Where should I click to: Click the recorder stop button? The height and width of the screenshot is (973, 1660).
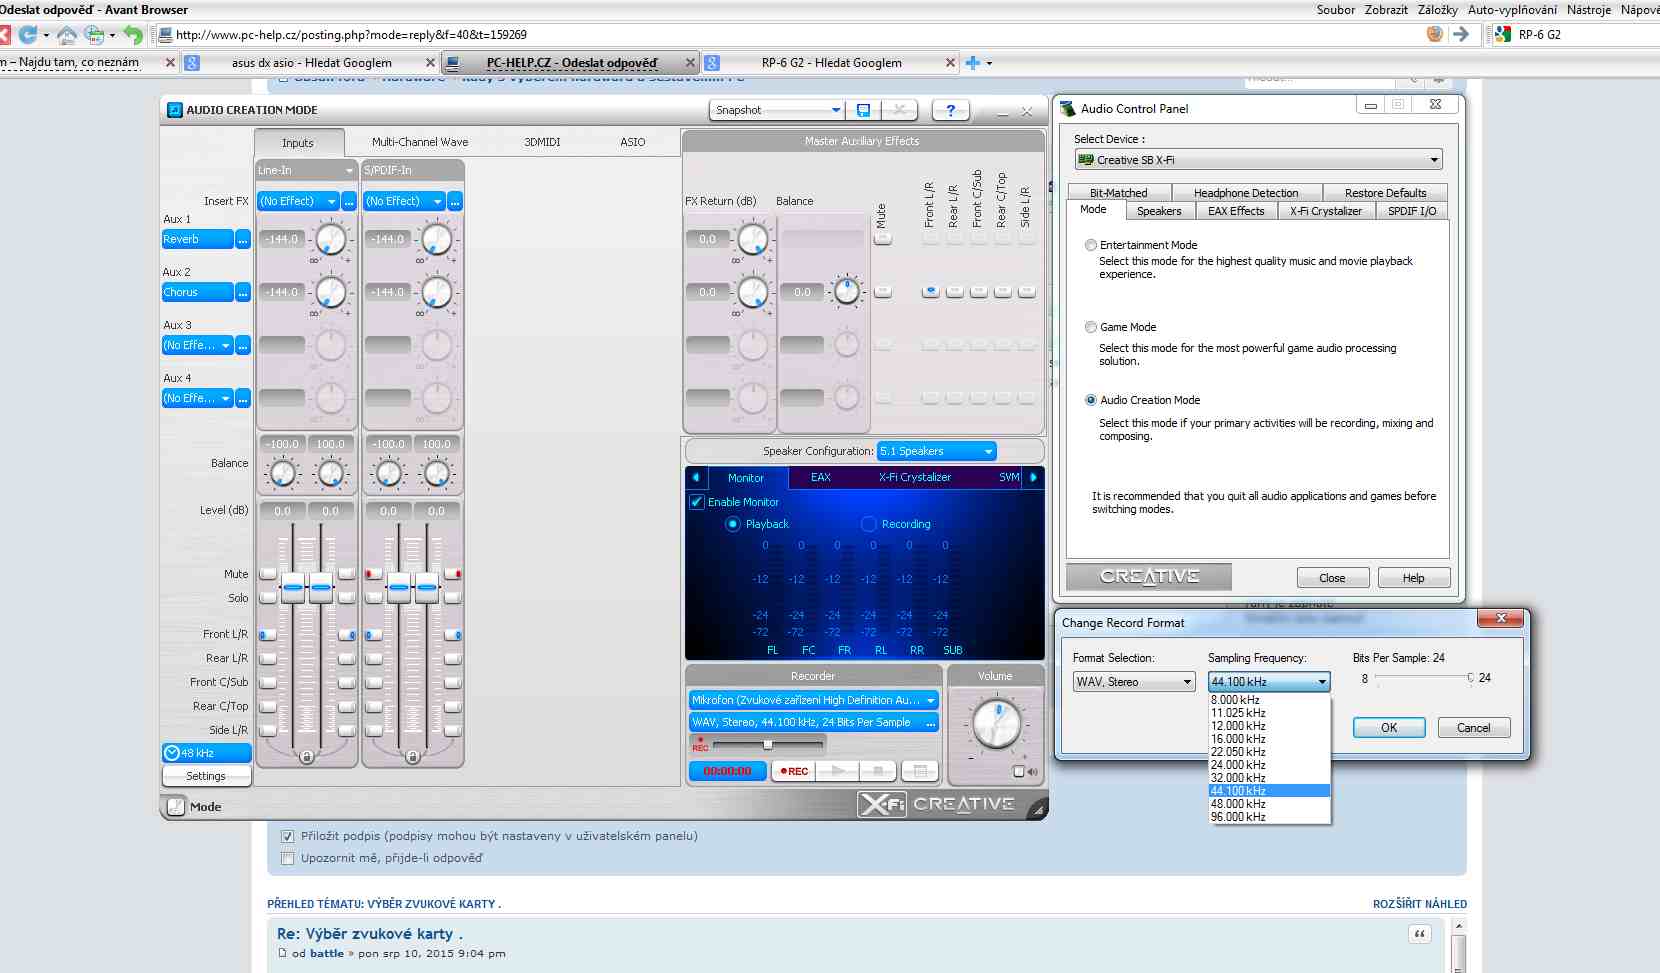(x=878, y=771)
